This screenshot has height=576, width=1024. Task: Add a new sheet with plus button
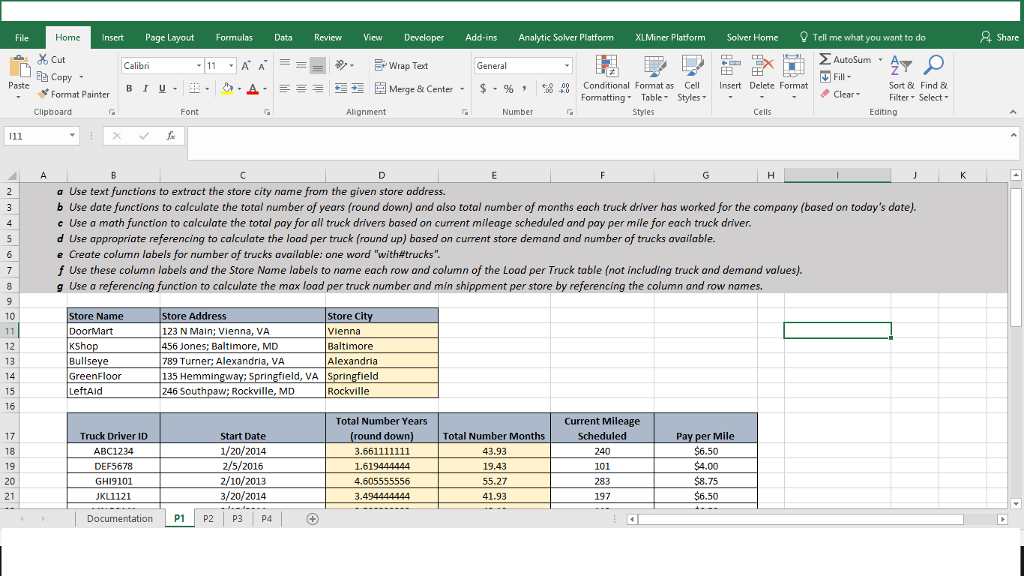312,519
